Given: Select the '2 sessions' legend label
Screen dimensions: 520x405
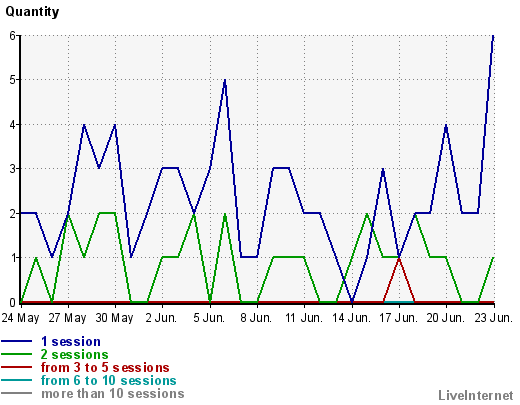Looking at the screenshot, I should point(75,354).
